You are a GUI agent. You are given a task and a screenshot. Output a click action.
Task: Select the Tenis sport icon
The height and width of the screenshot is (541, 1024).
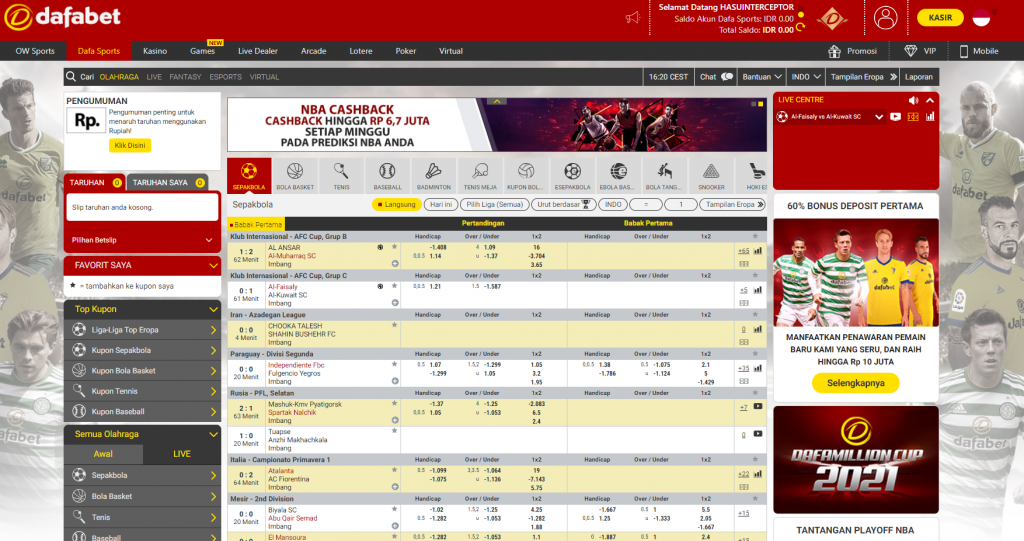point(341,176)
